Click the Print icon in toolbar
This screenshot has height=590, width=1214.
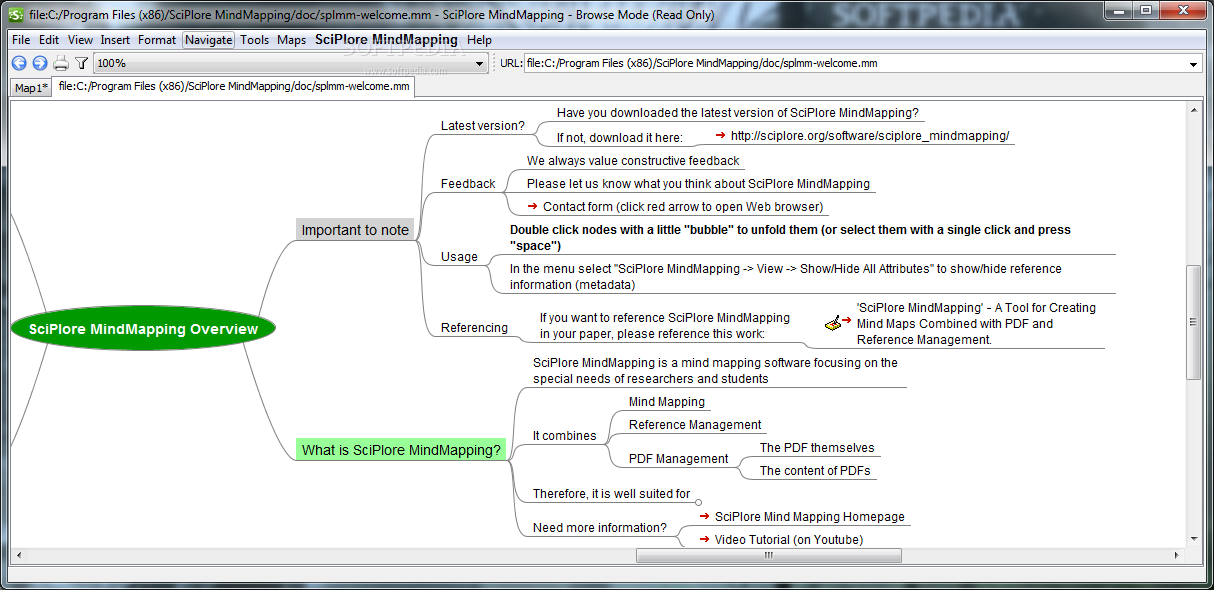point(61,63)
